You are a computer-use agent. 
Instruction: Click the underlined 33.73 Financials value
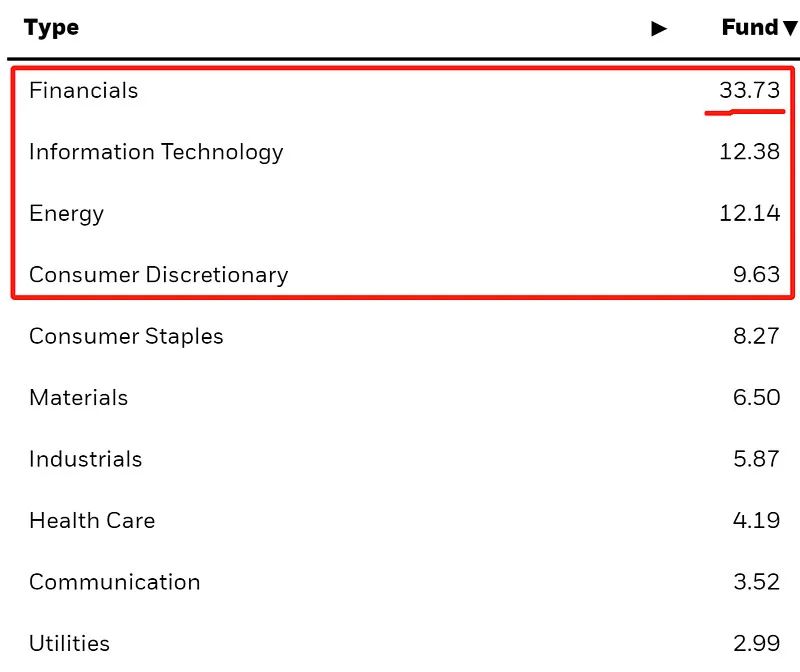click(x=749, y=90)
